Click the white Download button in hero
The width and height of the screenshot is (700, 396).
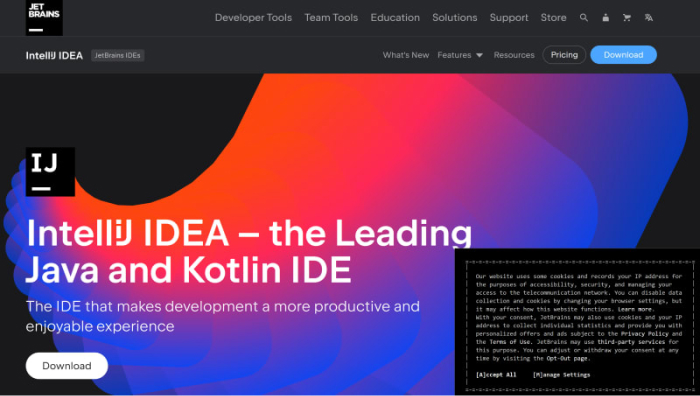coord(67,366)
